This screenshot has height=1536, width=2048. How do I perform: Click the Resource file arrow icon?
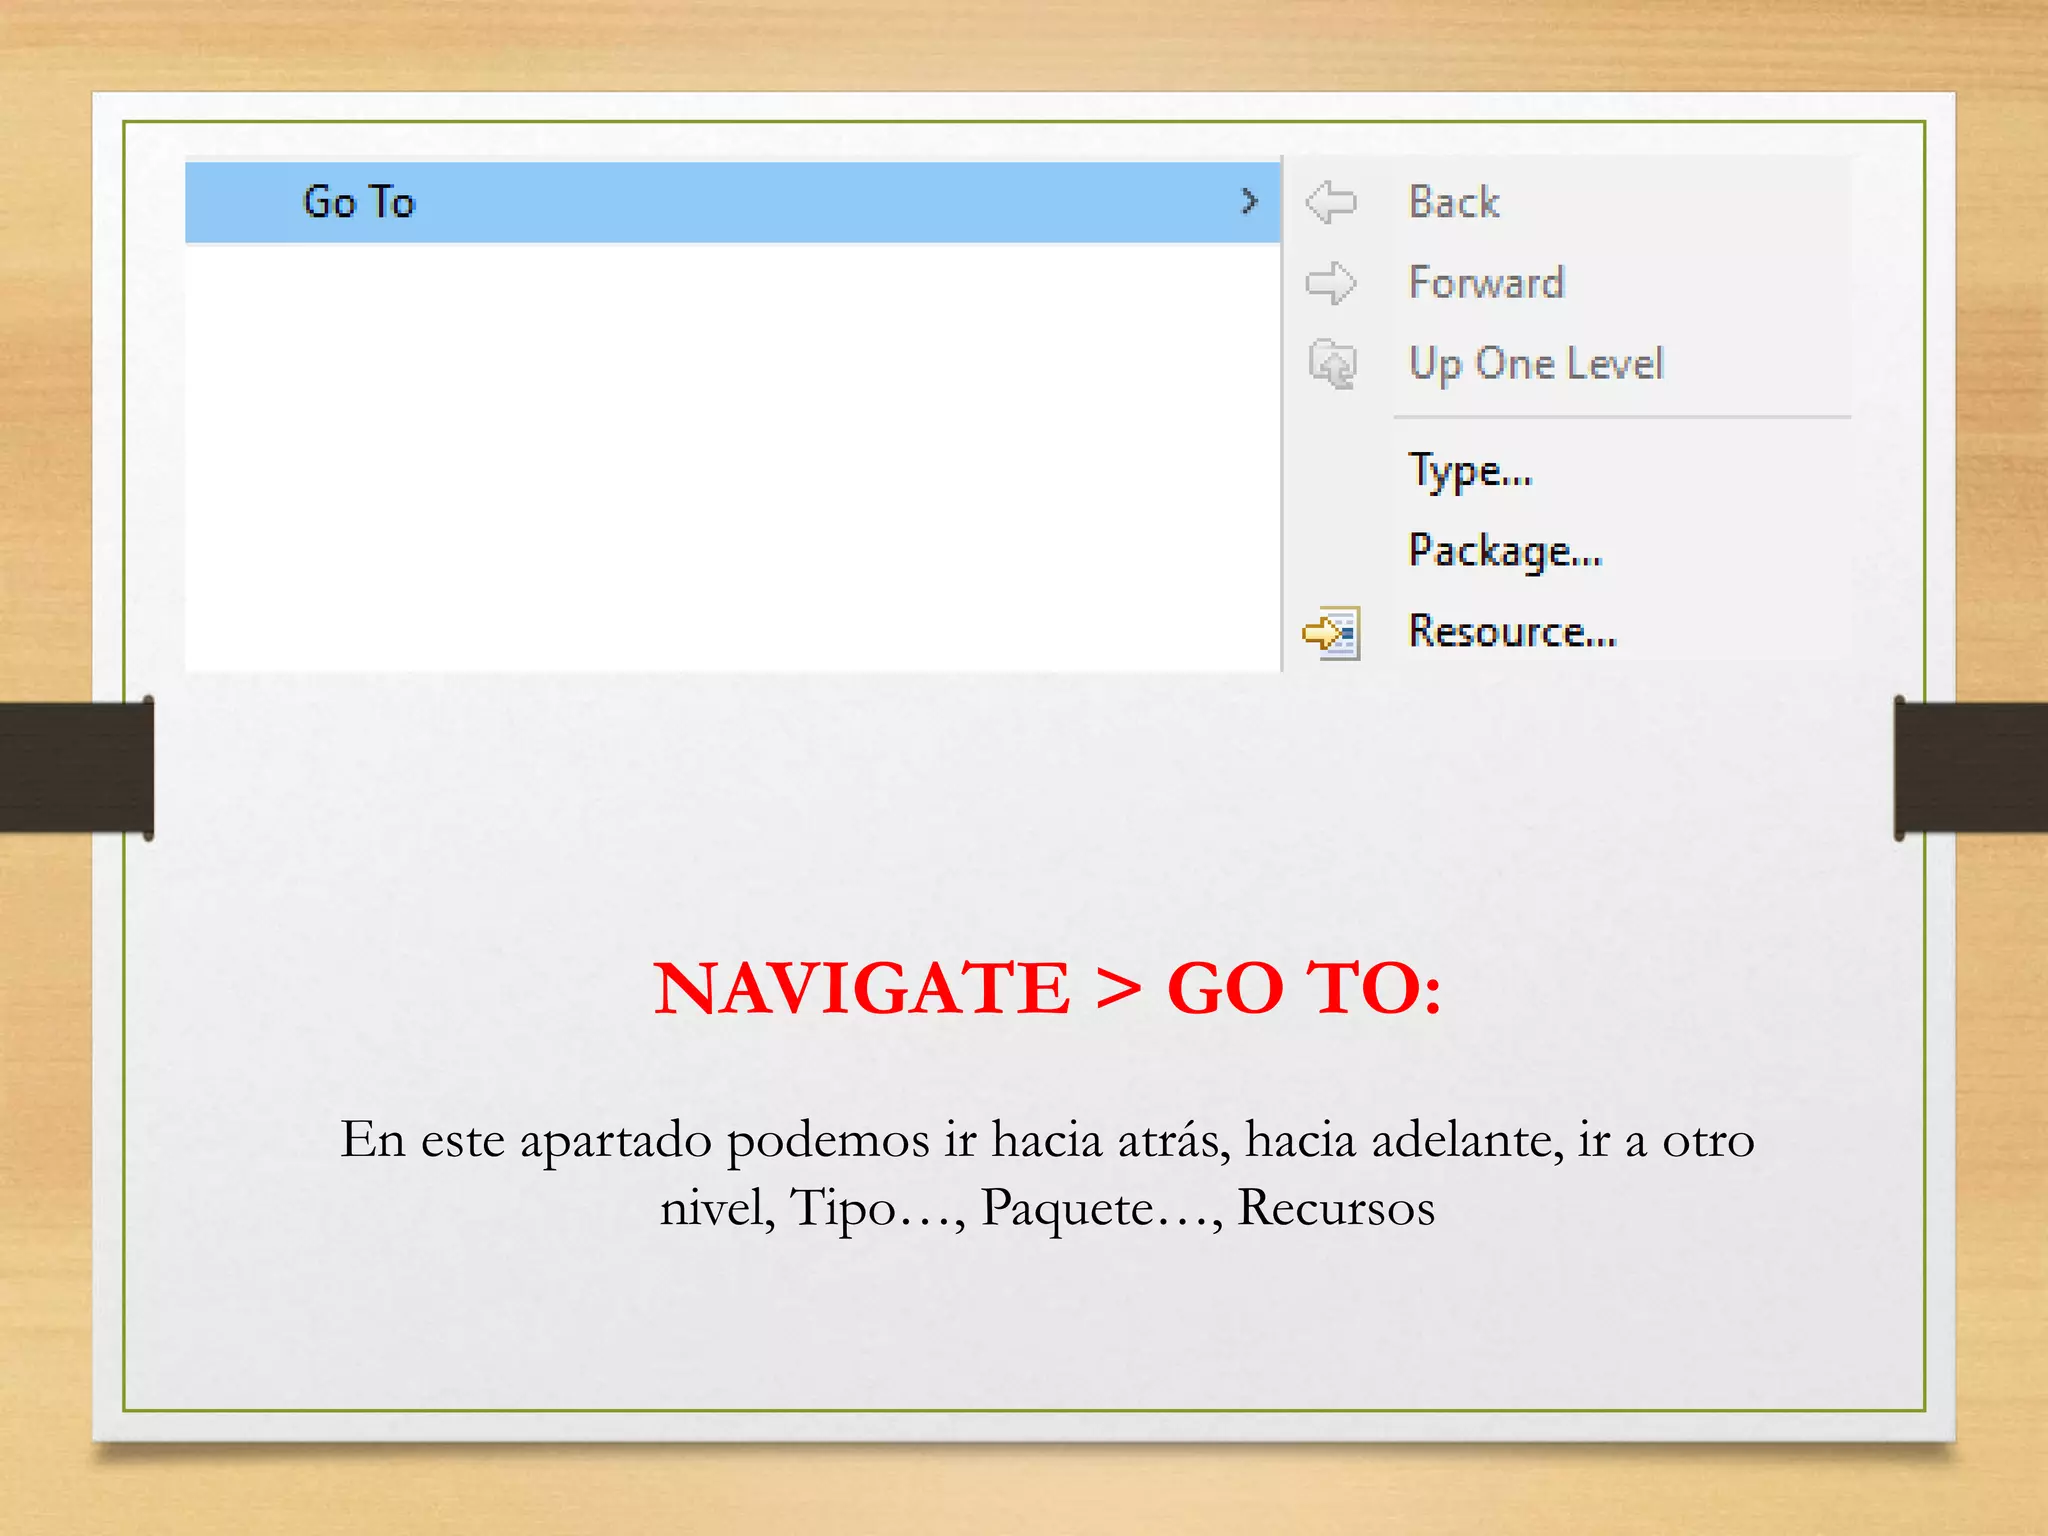(x=1331, y=633)
